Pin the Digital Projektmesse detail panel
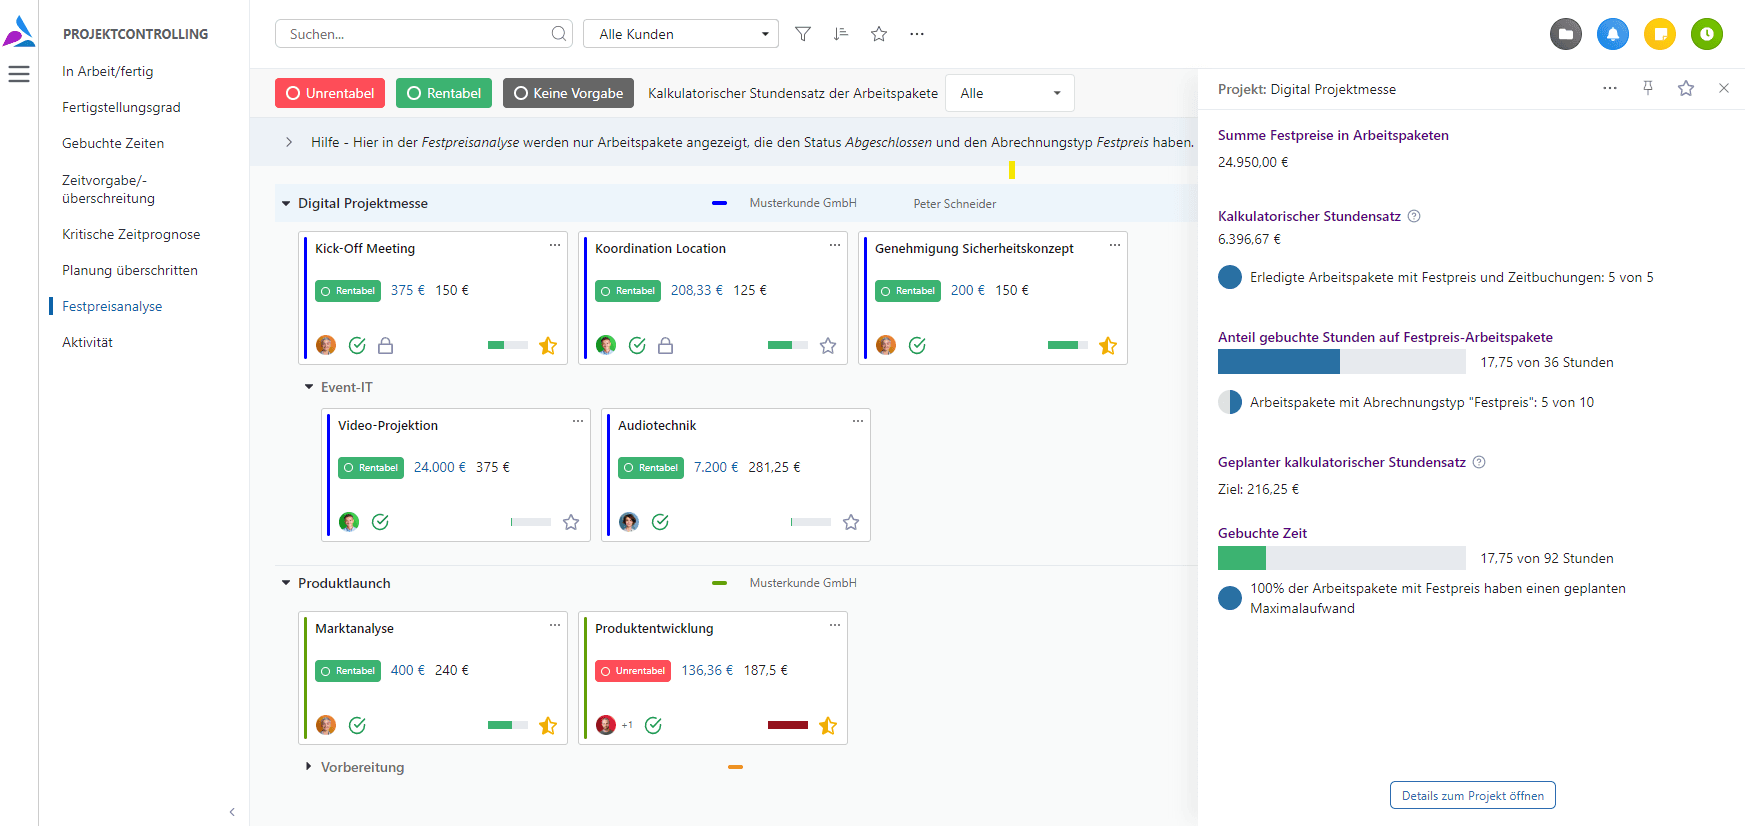1745x826 pixels. 1648,88
